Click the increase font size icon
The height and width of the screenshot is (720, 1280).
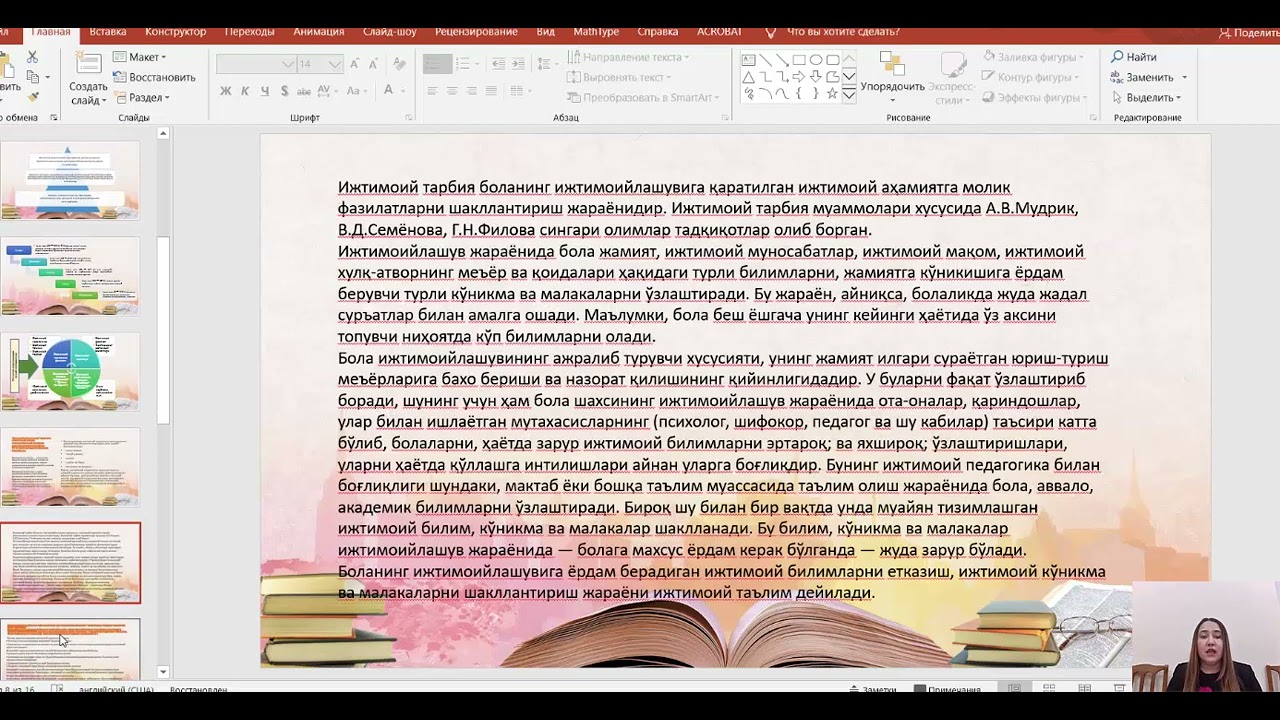click(356, 64)
